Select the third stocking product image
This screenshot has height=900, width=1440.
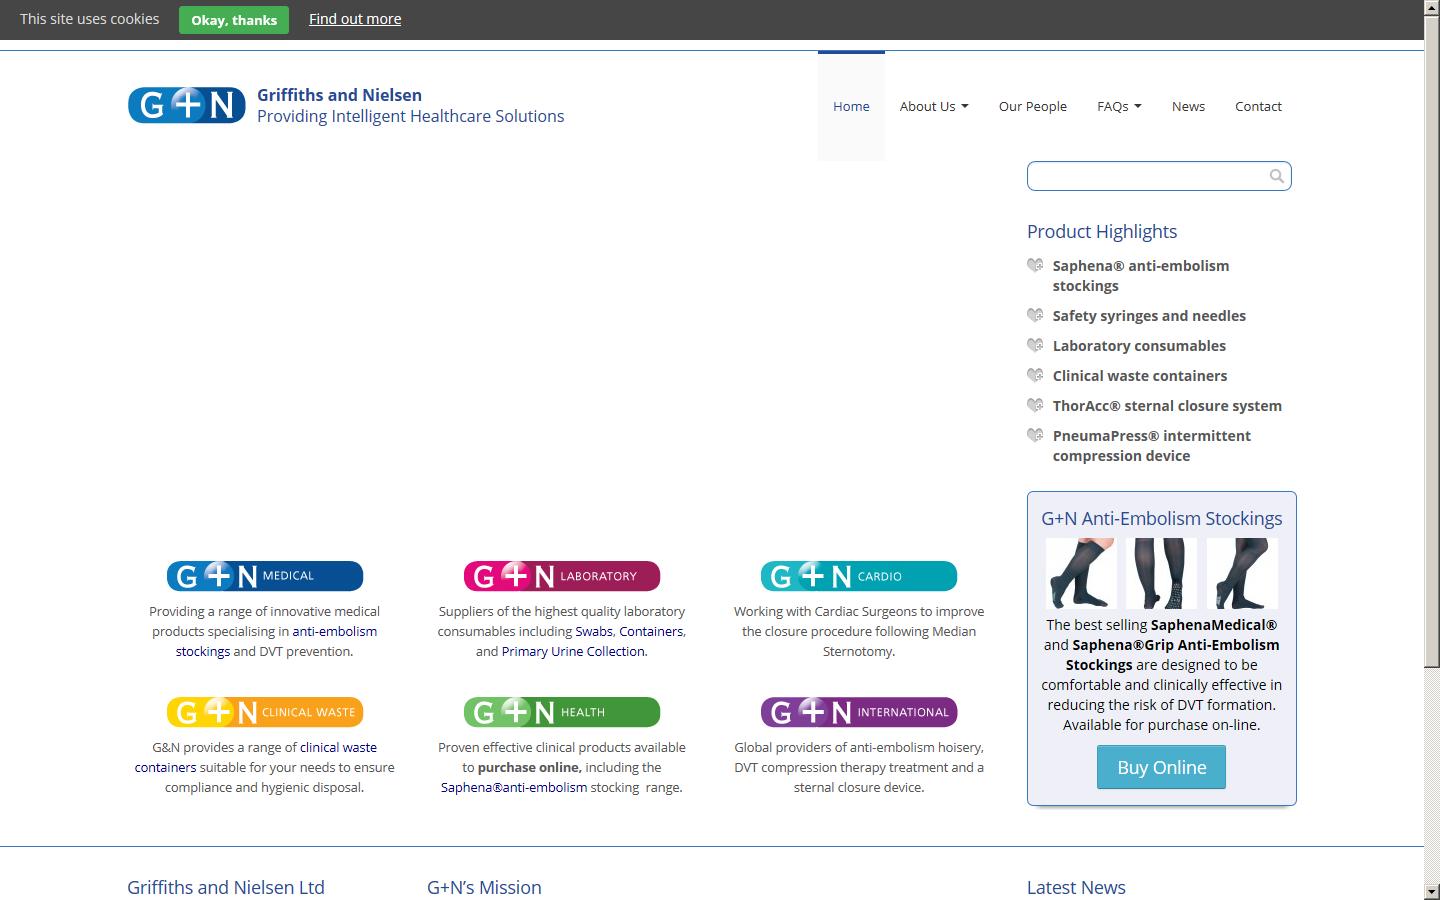click(1242, 573)
